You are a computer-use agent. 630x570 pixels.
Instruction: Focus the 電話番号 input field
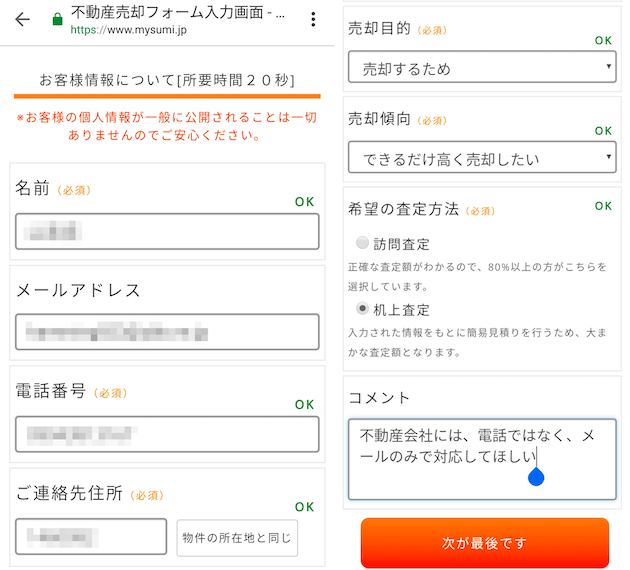pyautogui.click(x=167, y=434)
